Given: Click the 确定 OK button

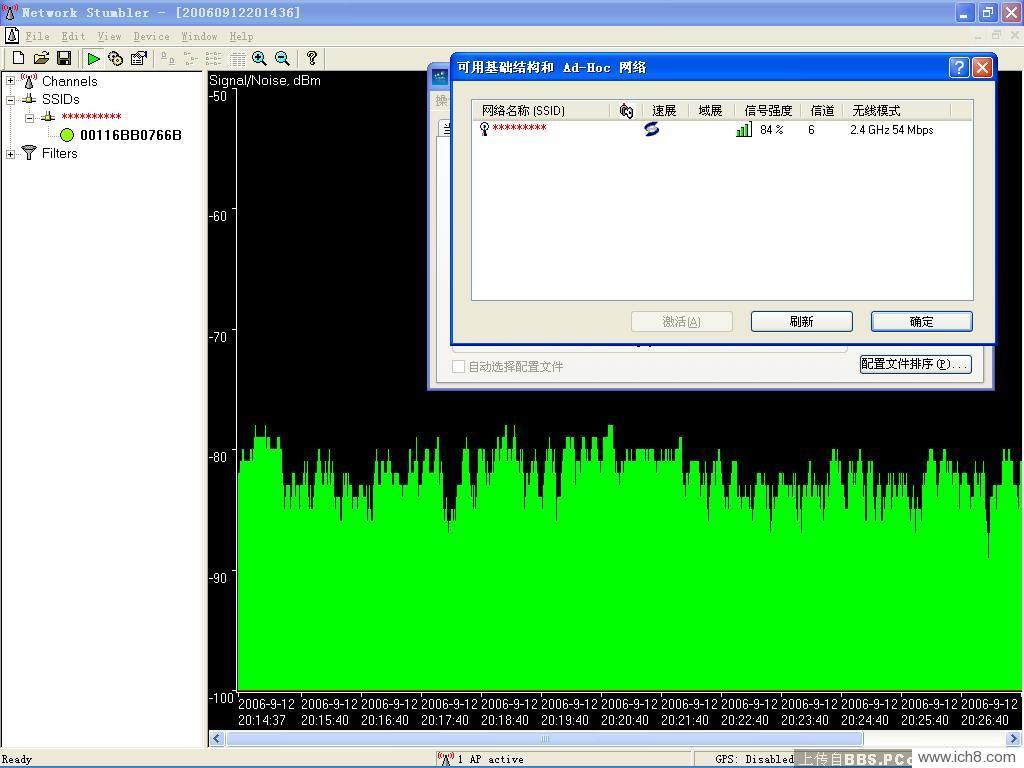Looking at the screenshot, I should (921, 321).
